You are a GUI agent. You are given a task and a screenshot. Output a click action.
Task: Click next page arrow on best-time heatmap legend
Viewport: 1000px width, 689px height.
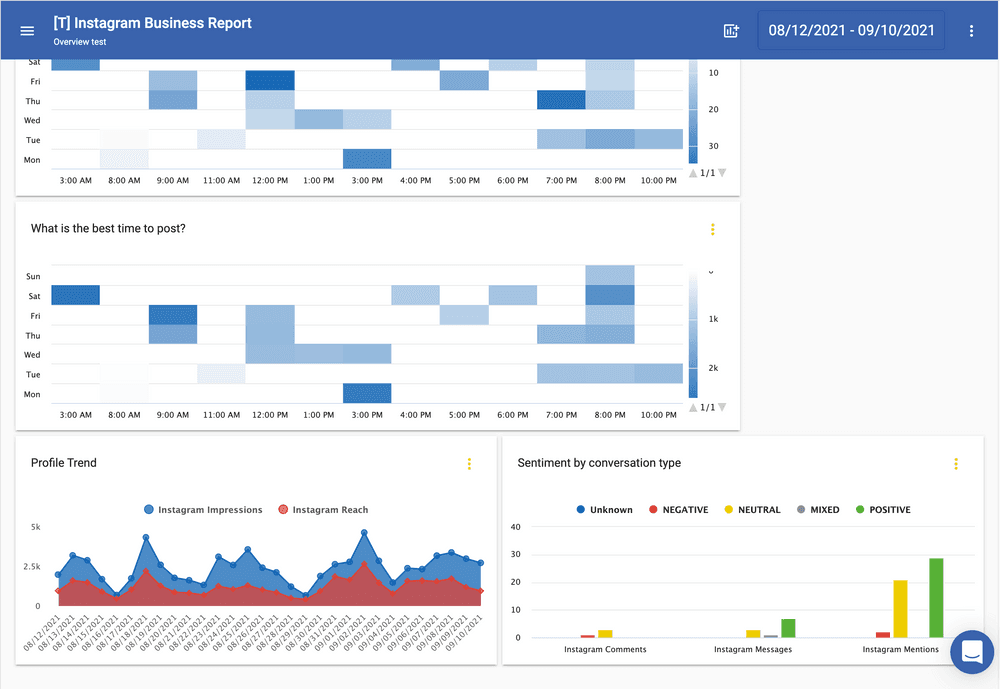coord(722,407)
